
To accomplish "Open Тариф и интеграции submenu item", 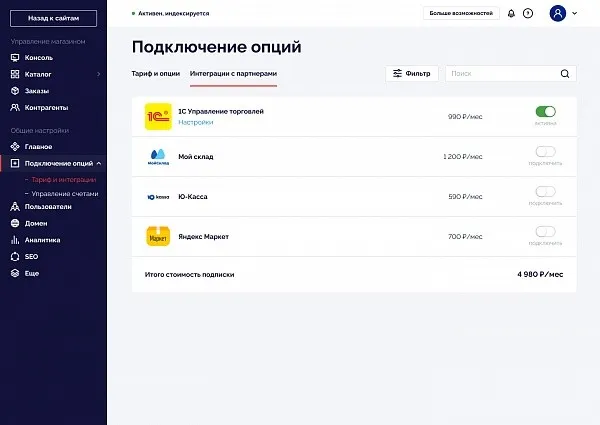I will pyautogui.click(x=64, y=179).
